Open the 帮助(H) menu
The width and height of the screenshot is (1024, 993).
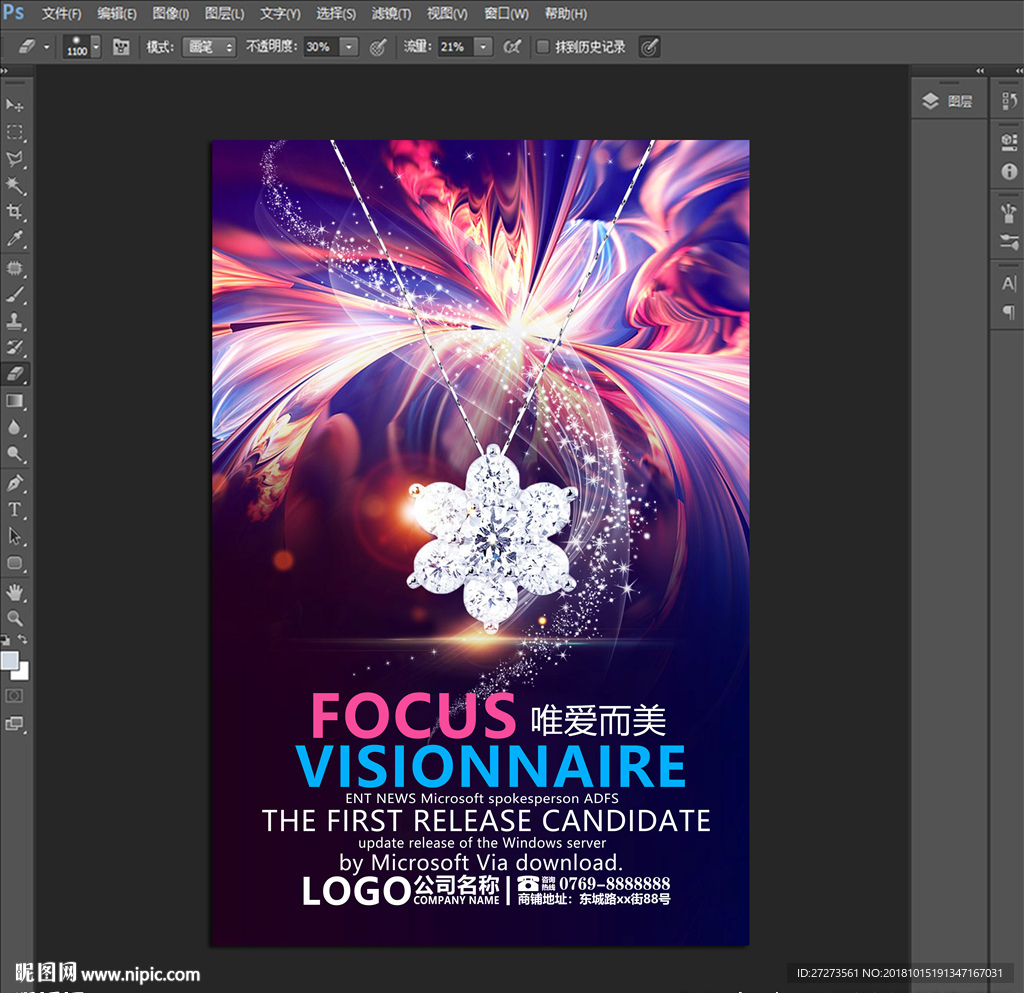click(566, 13)
